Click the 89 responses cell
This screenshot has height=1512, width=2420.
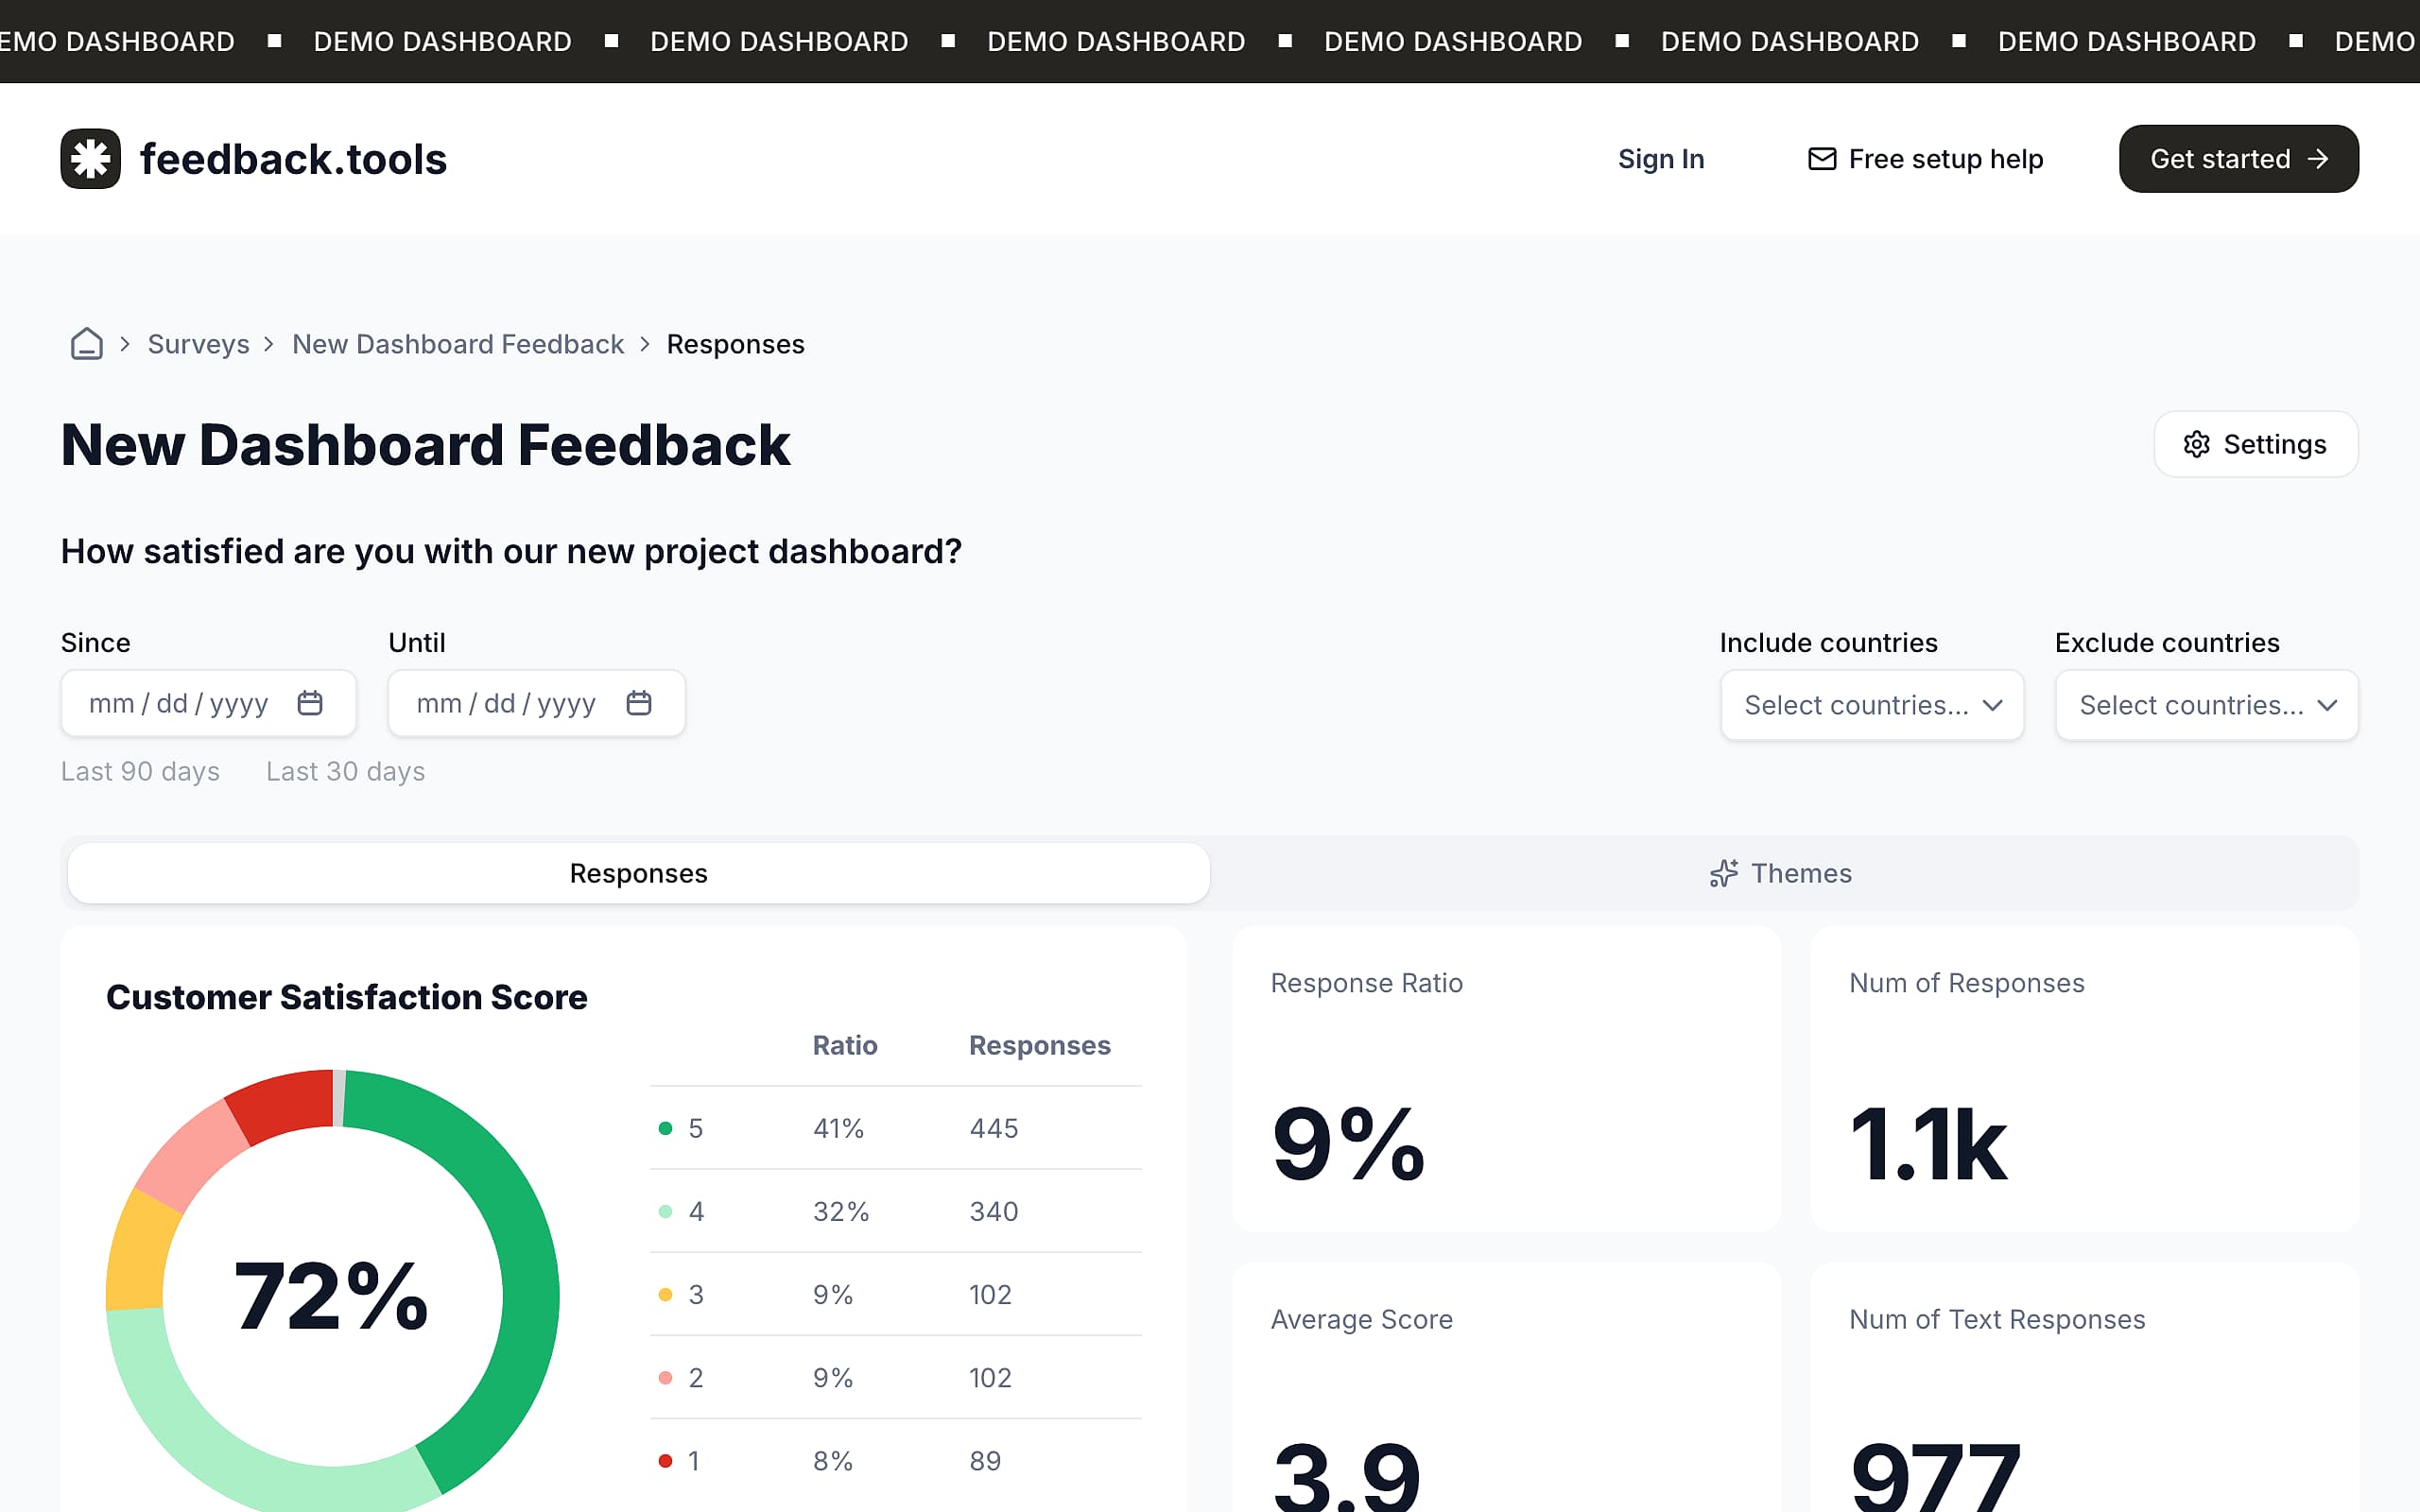tap(985, 1461)
